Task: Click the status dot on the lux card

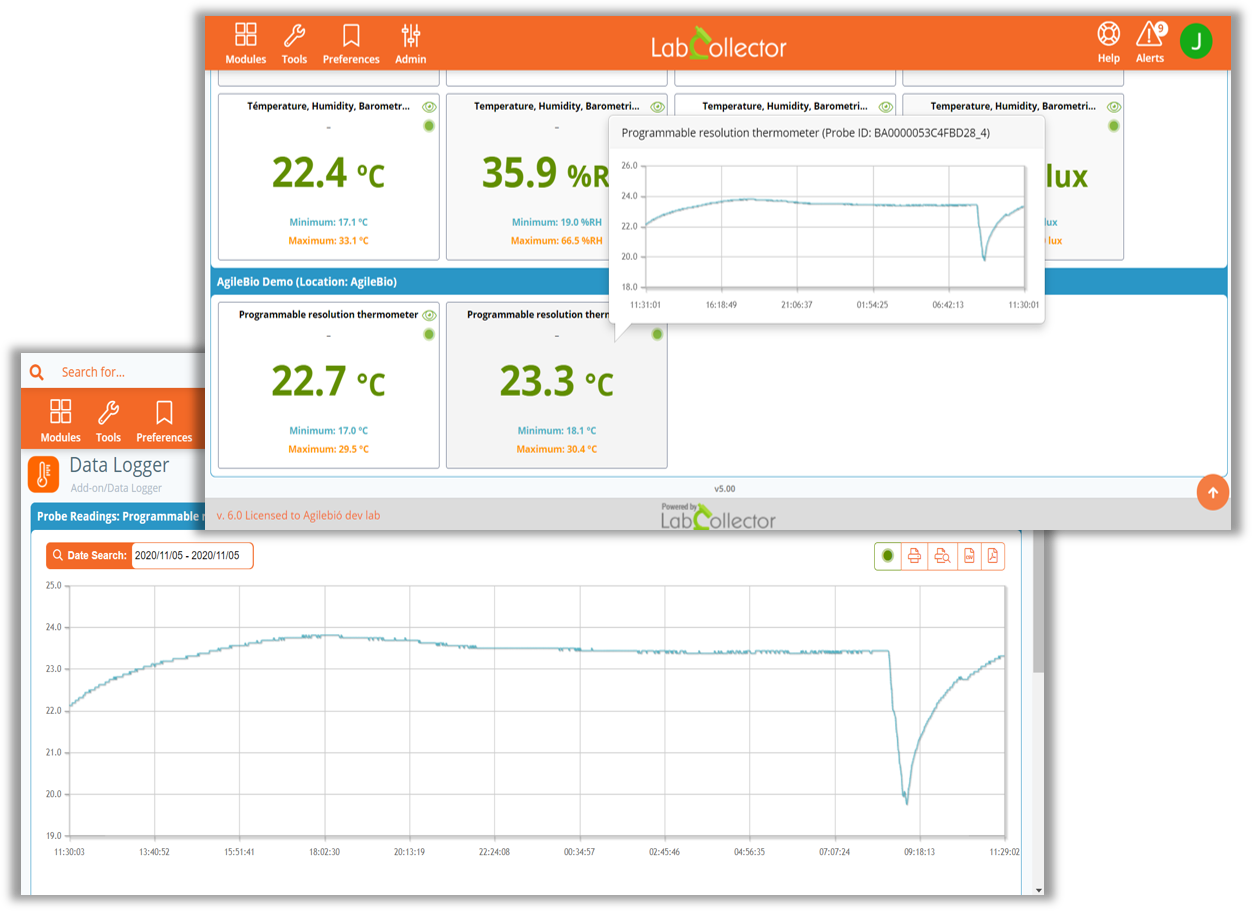Action: point(1113,126)
